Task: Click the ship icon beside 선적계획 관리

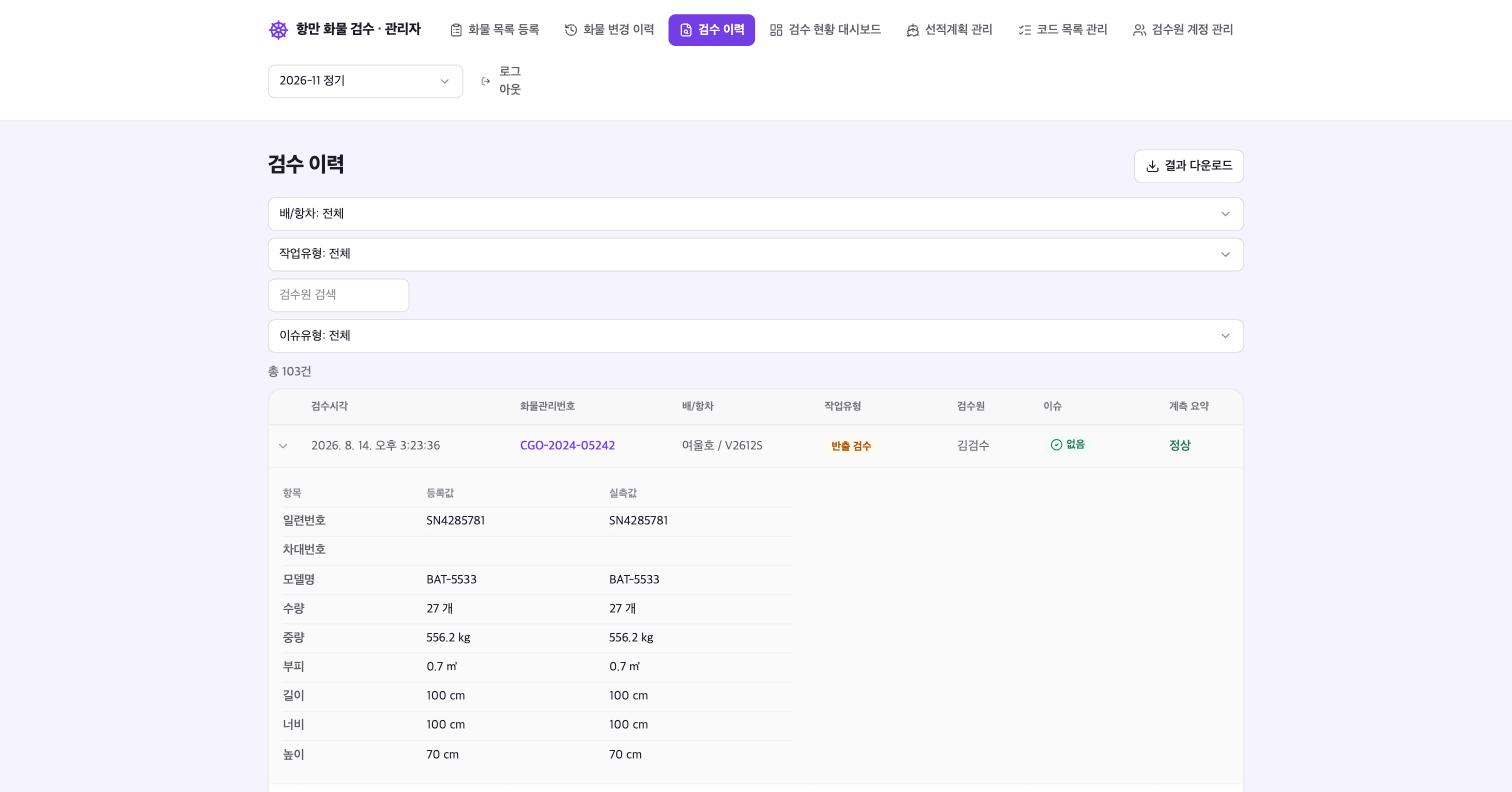Action: 912,30
